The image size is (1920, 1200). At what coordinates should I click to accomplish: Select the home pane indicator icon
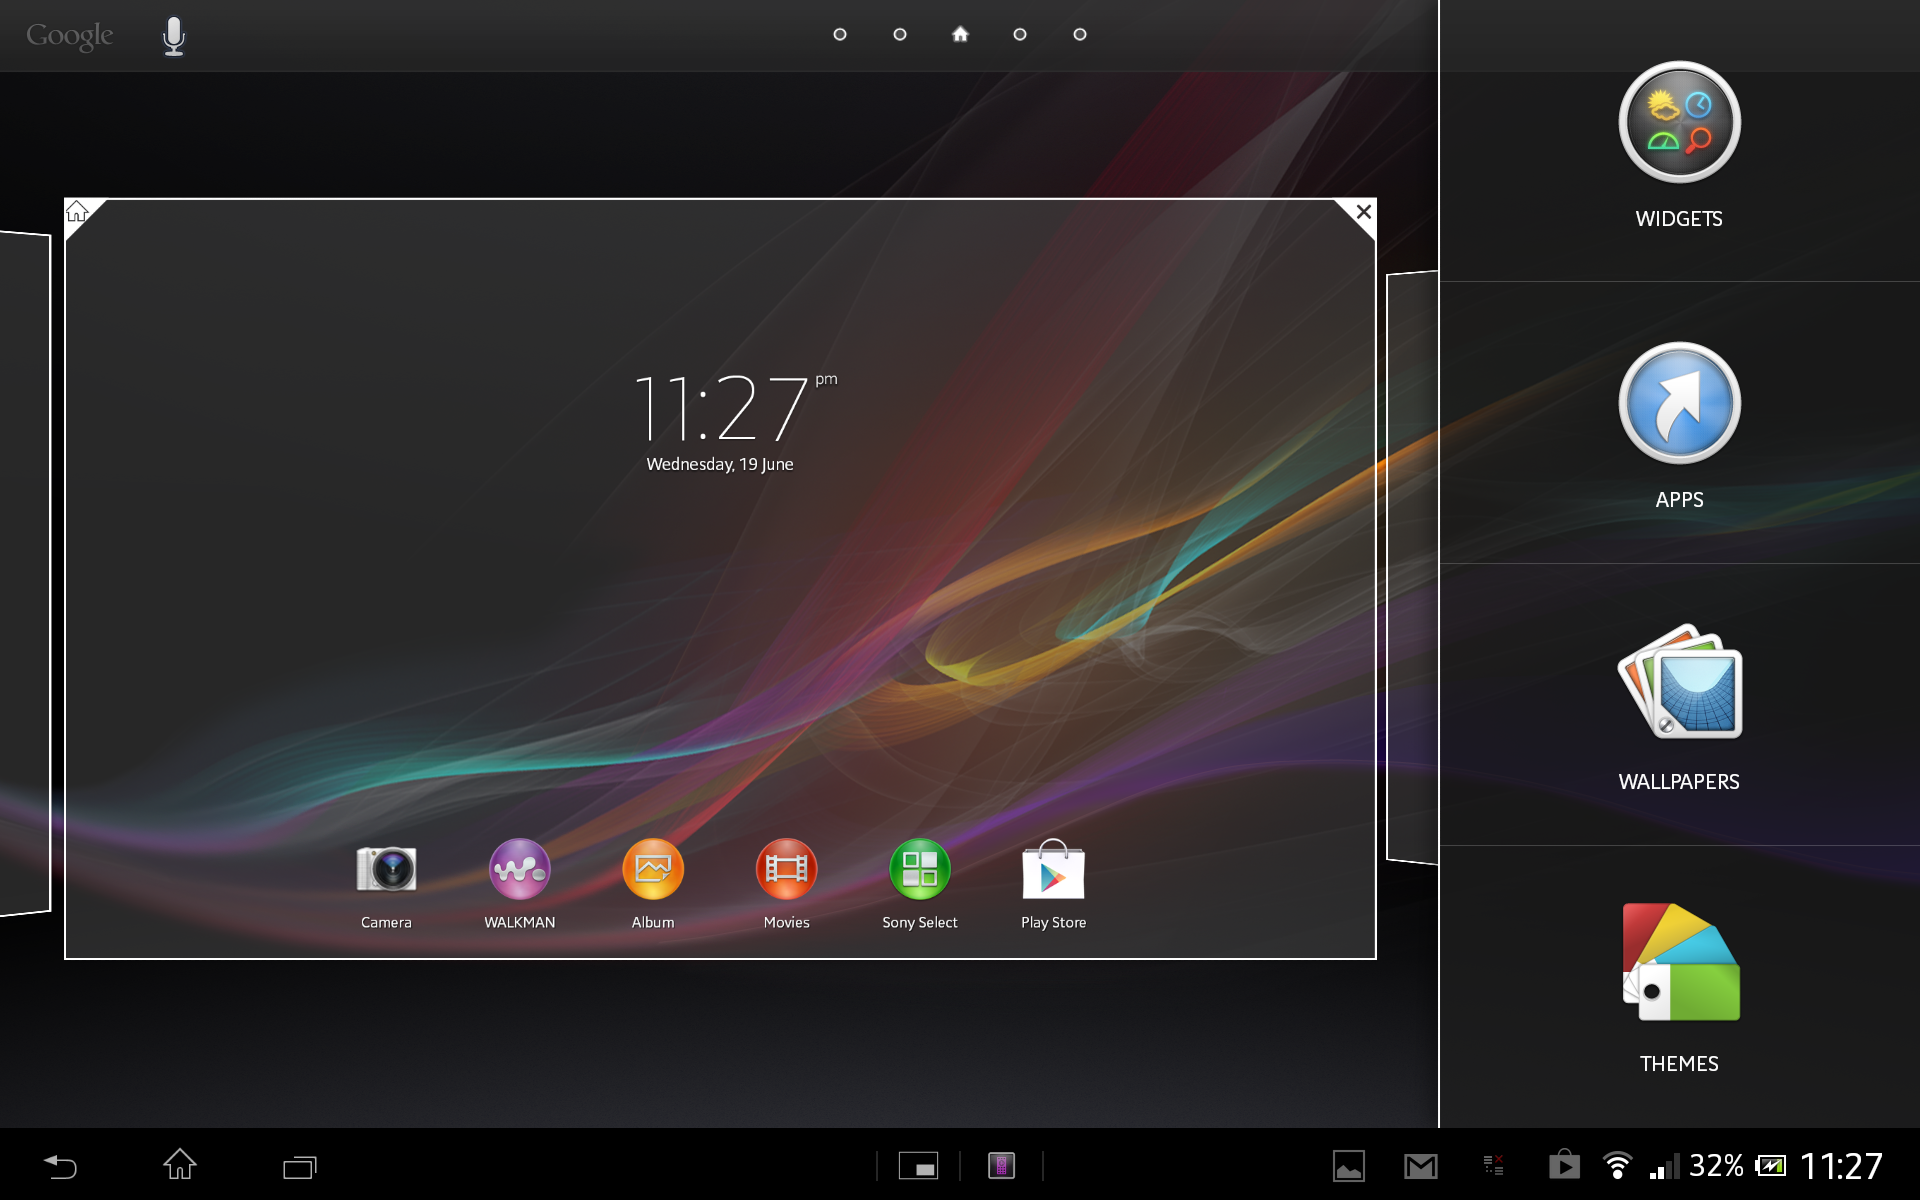coord(960,34)
